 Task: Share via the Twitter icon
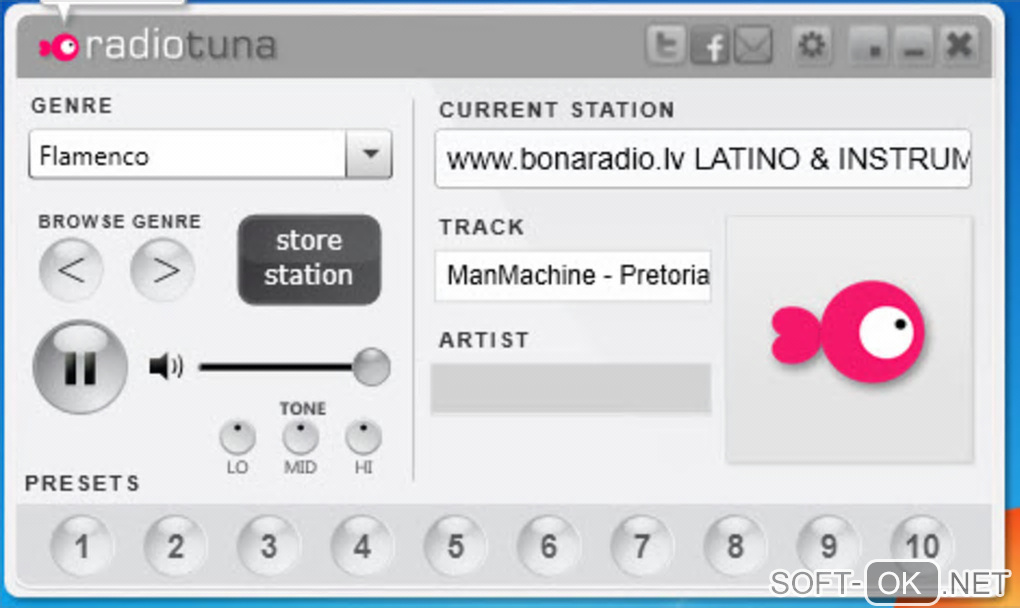tap(665, 46)
